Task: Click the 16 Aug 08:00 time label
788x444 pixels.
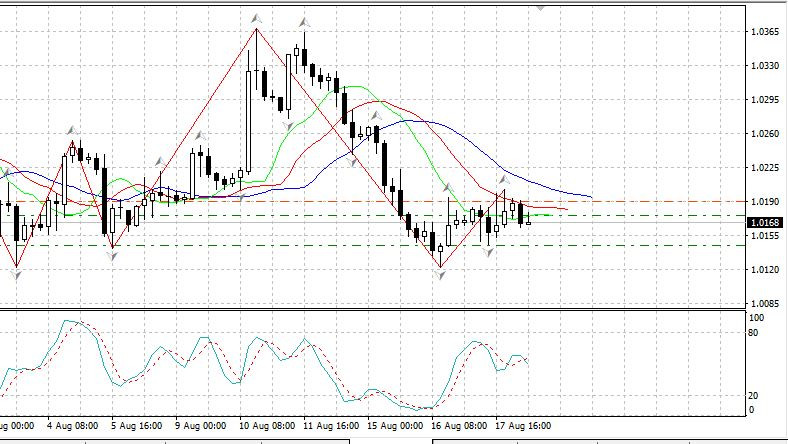Action: (460, 425)
